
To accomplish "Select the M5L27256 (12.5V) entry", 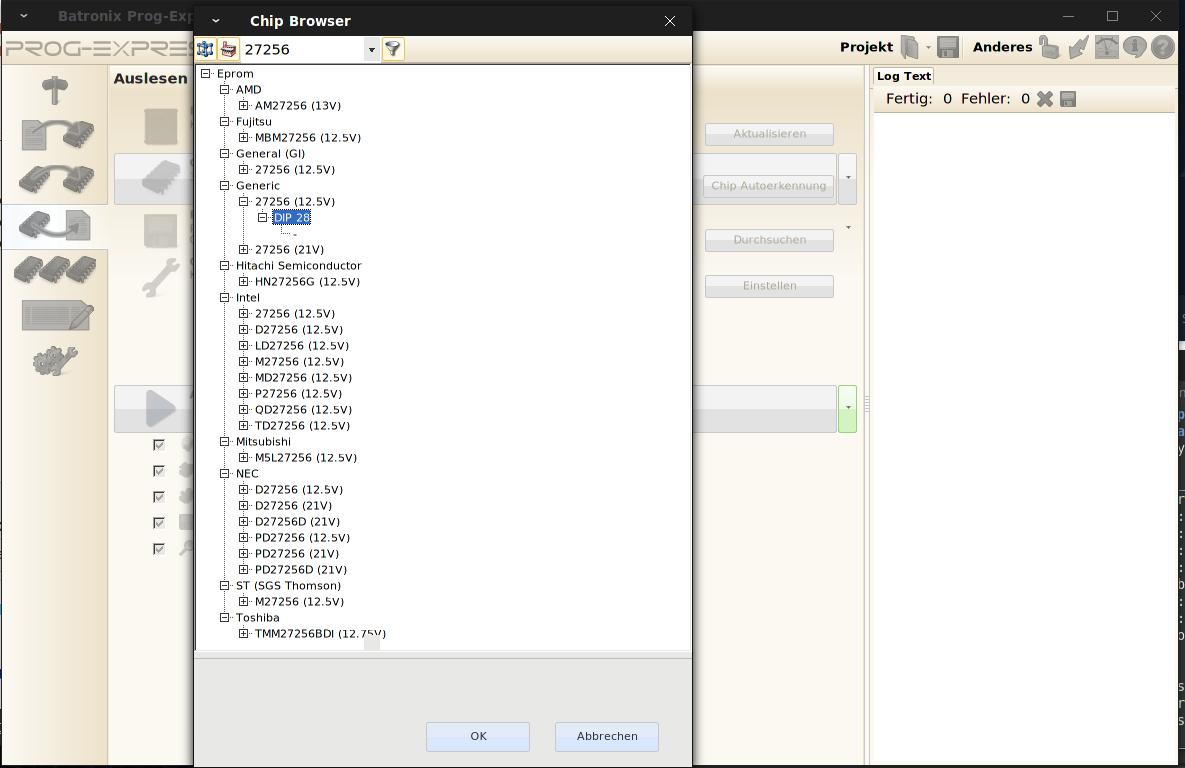I will [x=305, y=457].
